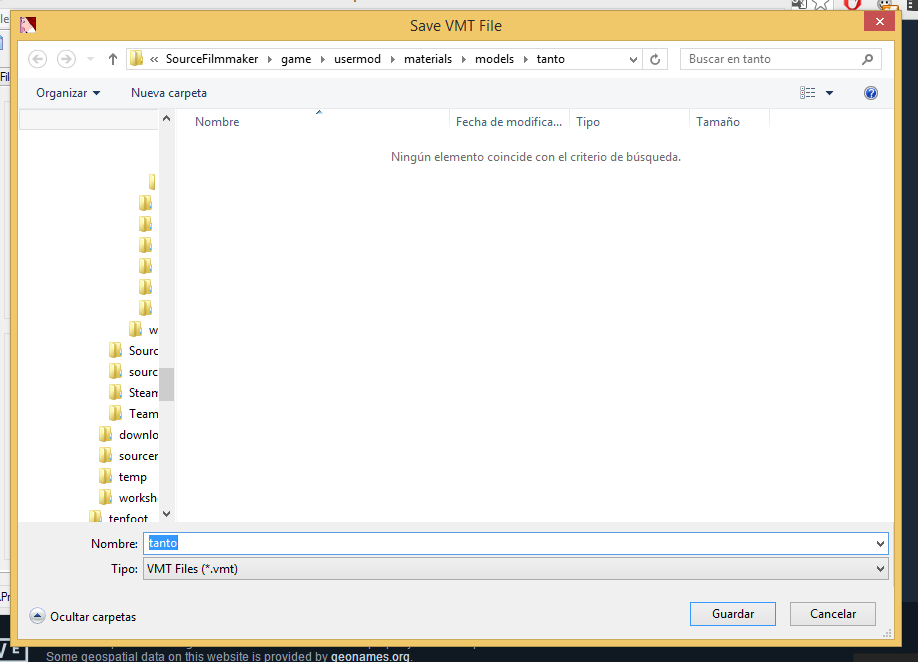The height and width of the screenshot is (662, 918).
Task: Open the view options dropdown arrow
Action: [830, 93]
